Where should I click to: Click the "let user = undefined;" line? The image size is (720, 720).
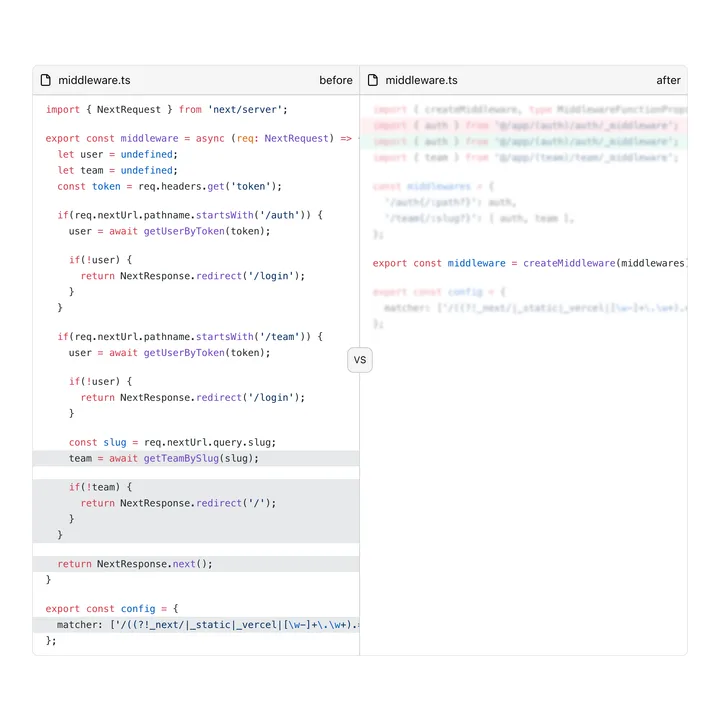[118, 154]
